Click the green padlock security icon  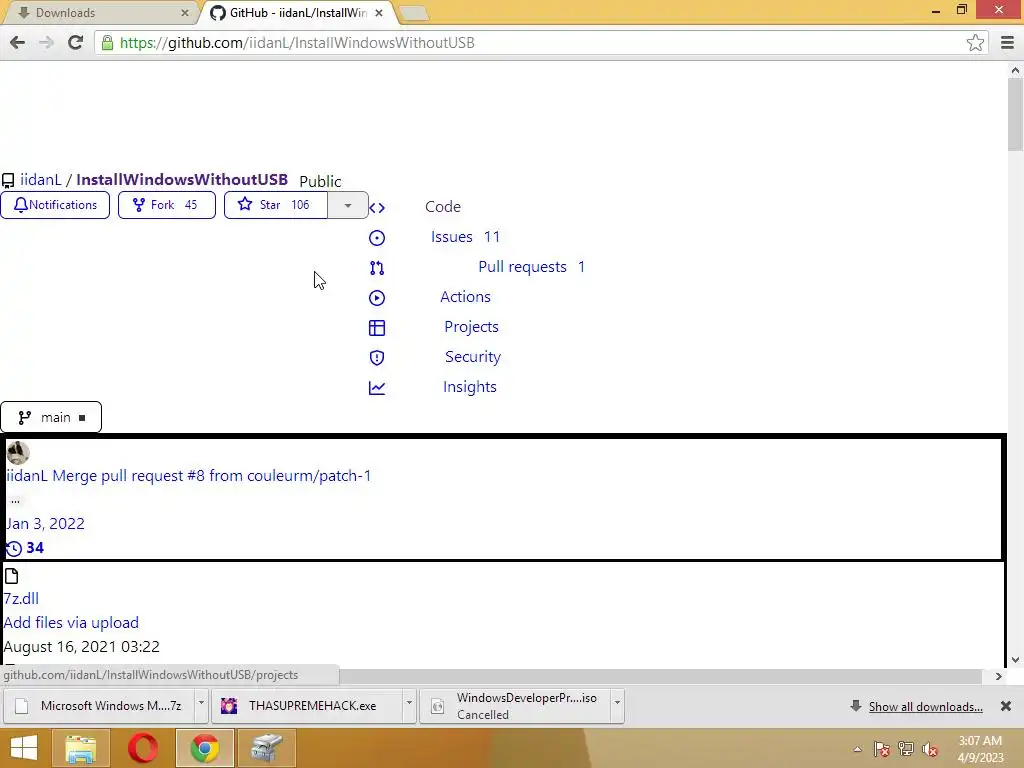(x=107, y=43)
